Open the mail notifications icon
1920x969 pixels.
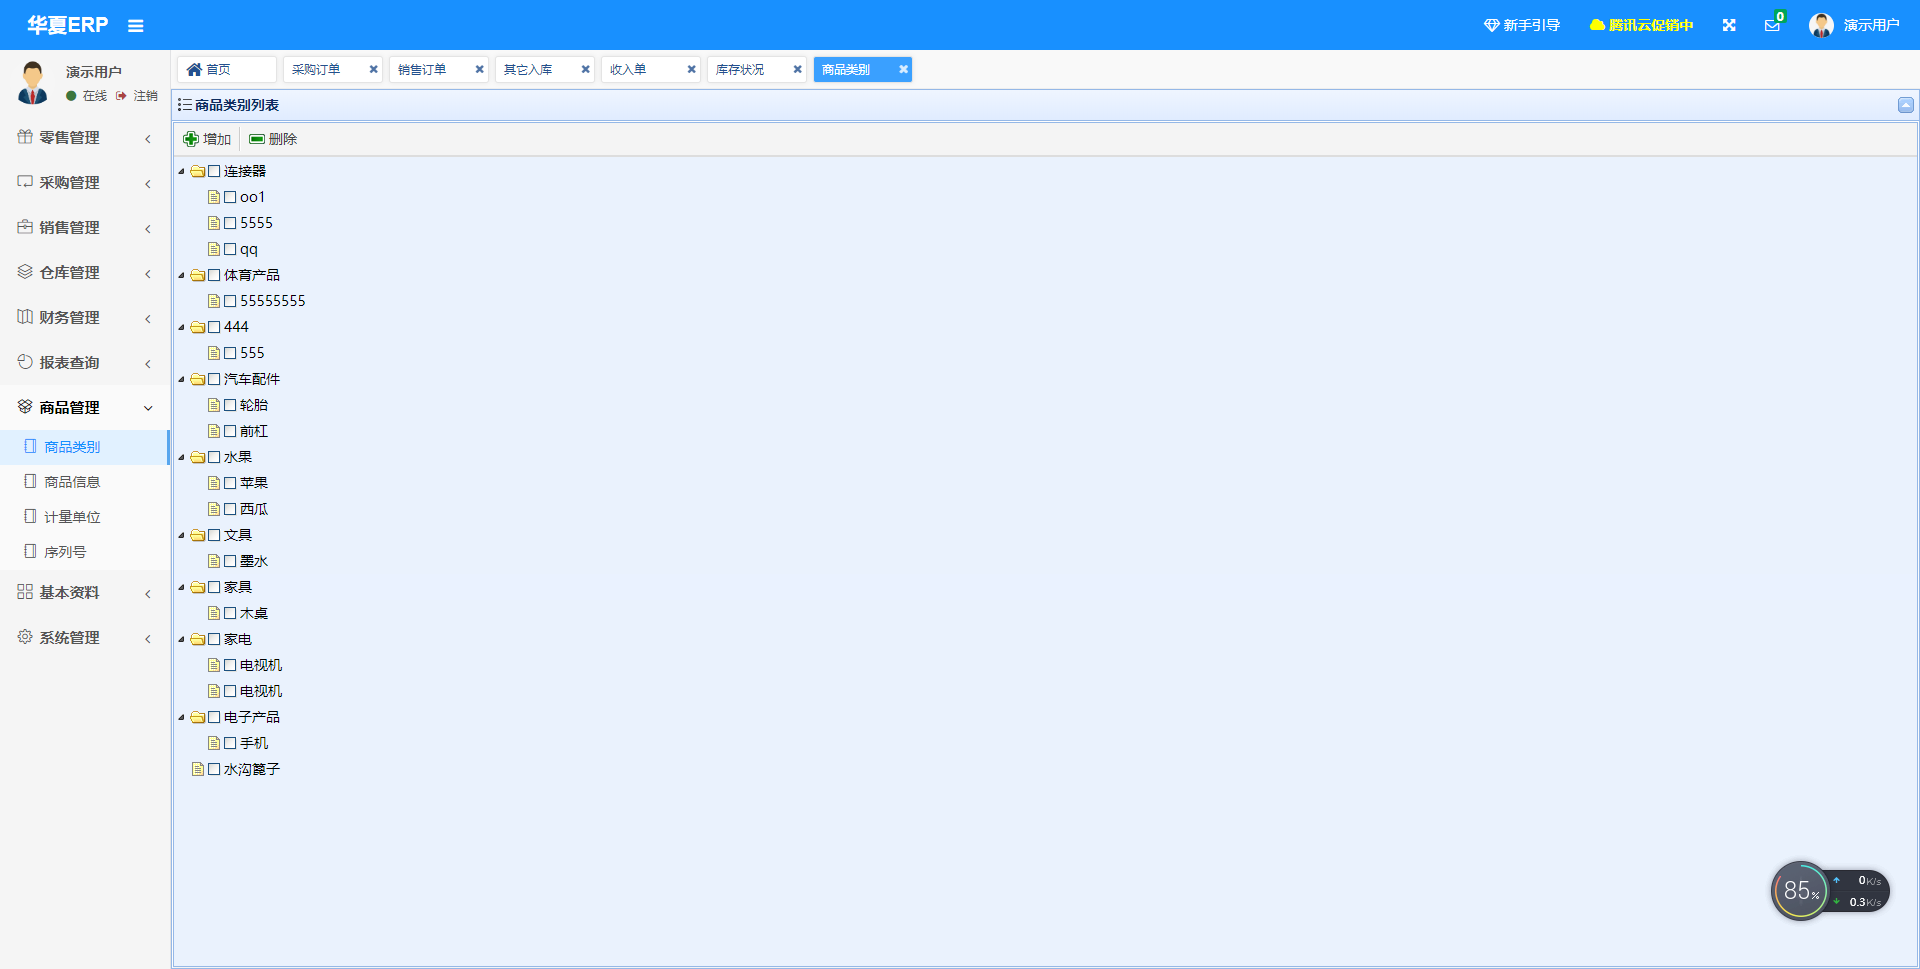pos(1772,26)
